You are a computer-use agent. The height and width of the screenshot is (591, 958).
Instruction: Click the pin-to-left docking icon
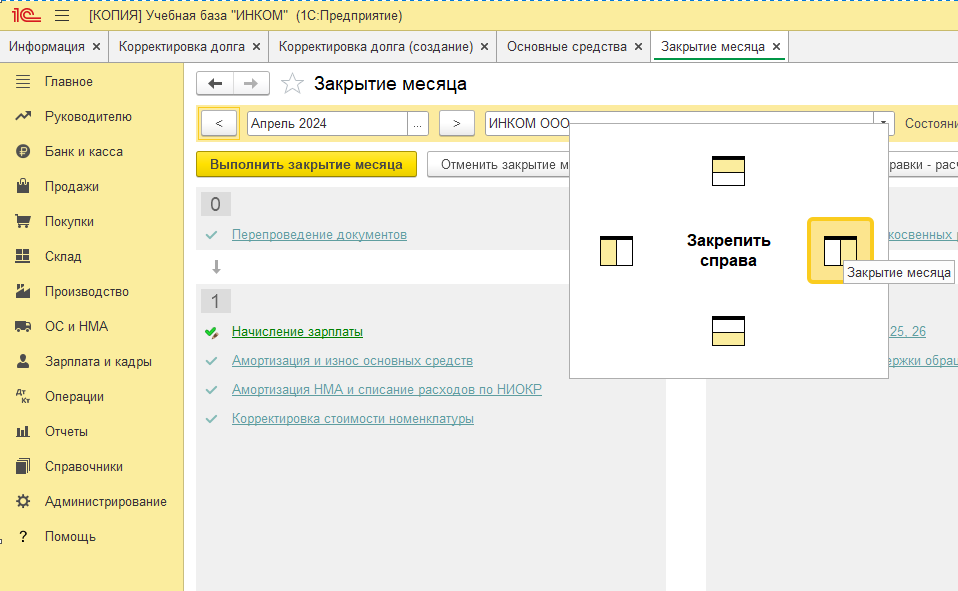pos(616,251)
